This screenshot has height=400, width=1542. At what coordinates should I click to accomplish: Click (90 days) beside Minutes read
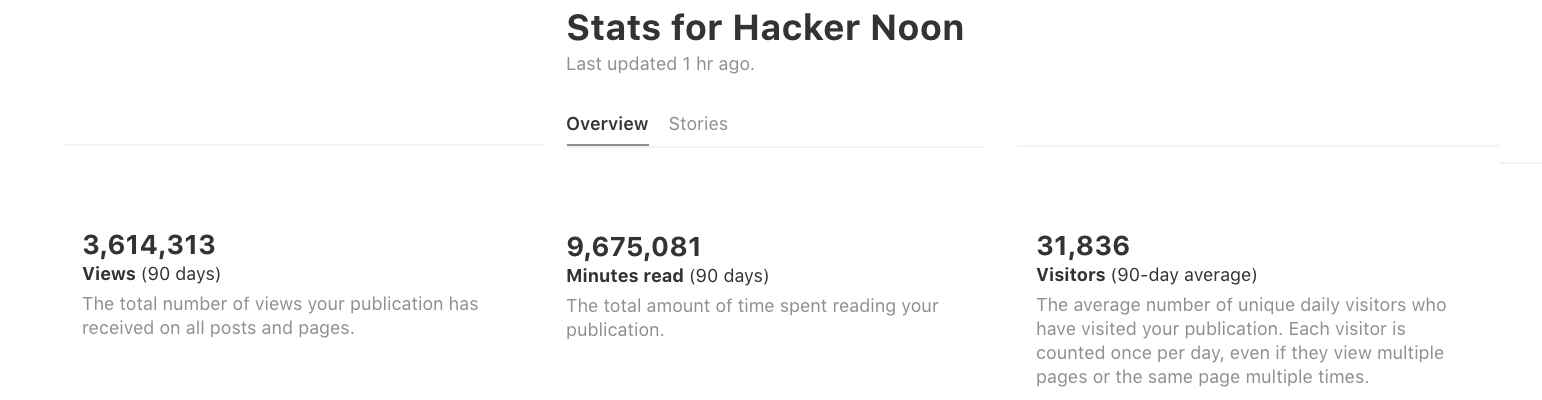click(x=729, y=276)
